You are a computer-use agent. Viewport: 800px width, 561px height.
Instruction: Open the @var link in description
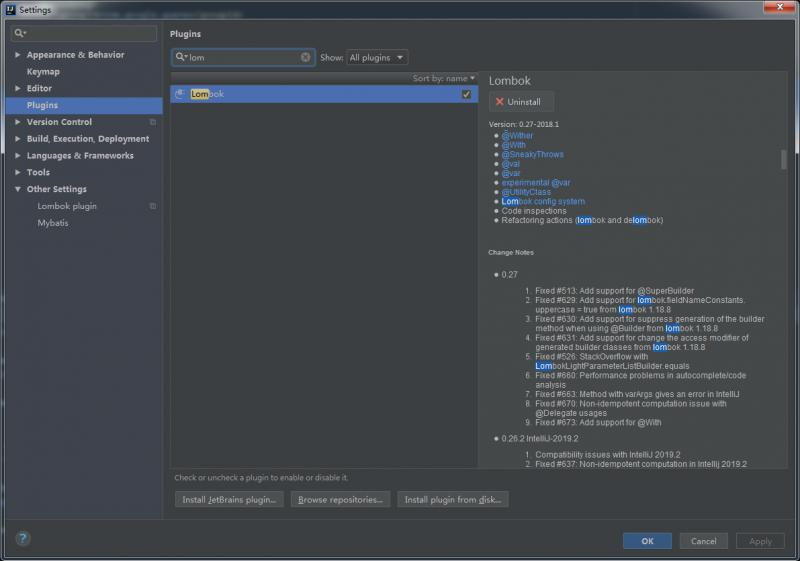[511, 173]
